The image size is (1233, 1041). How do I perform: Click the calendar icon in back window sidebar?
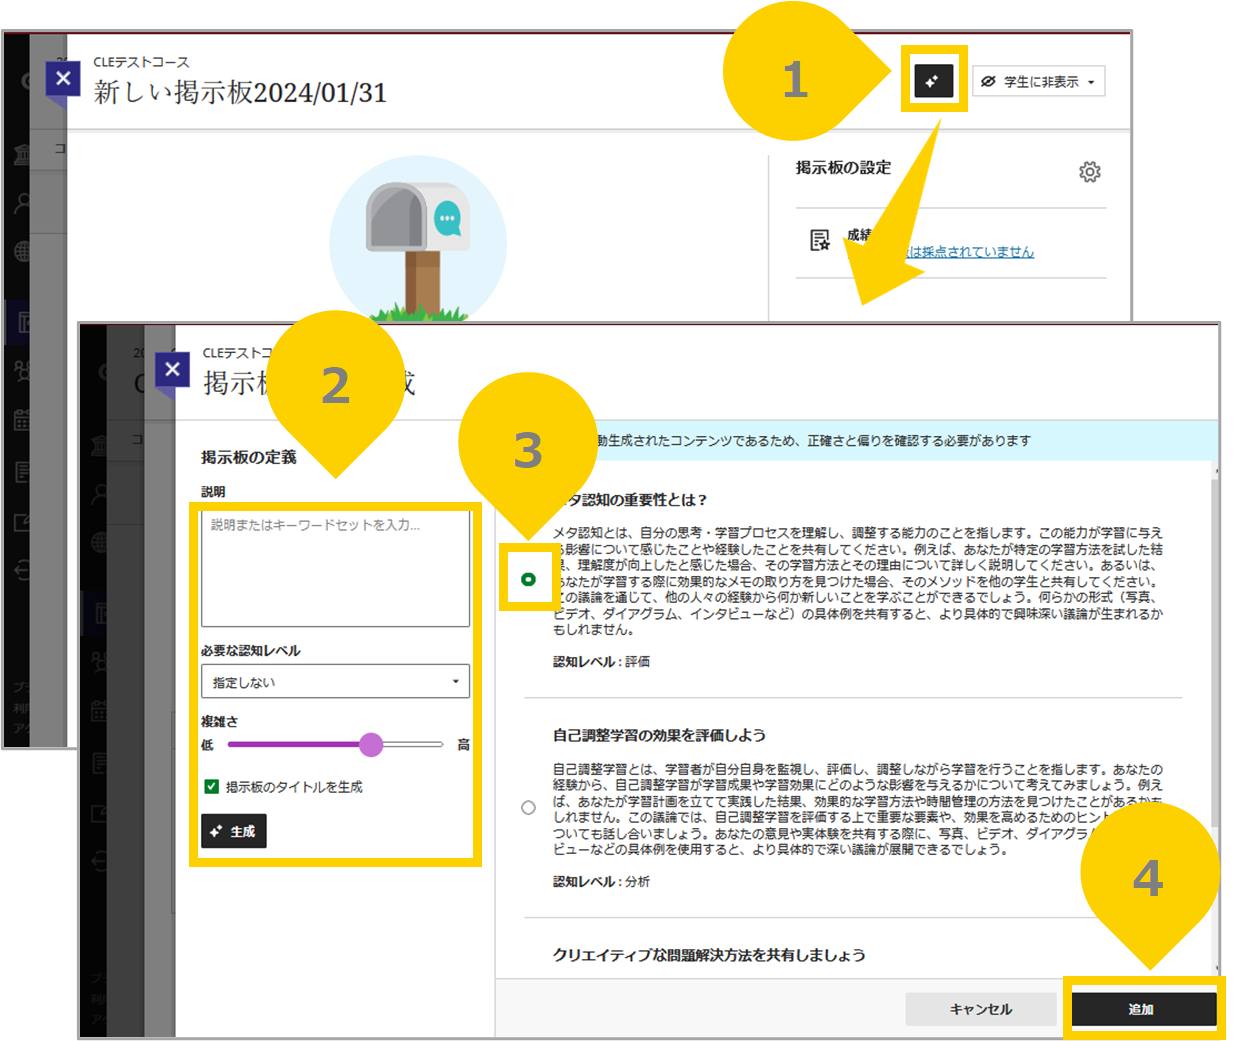21,419
